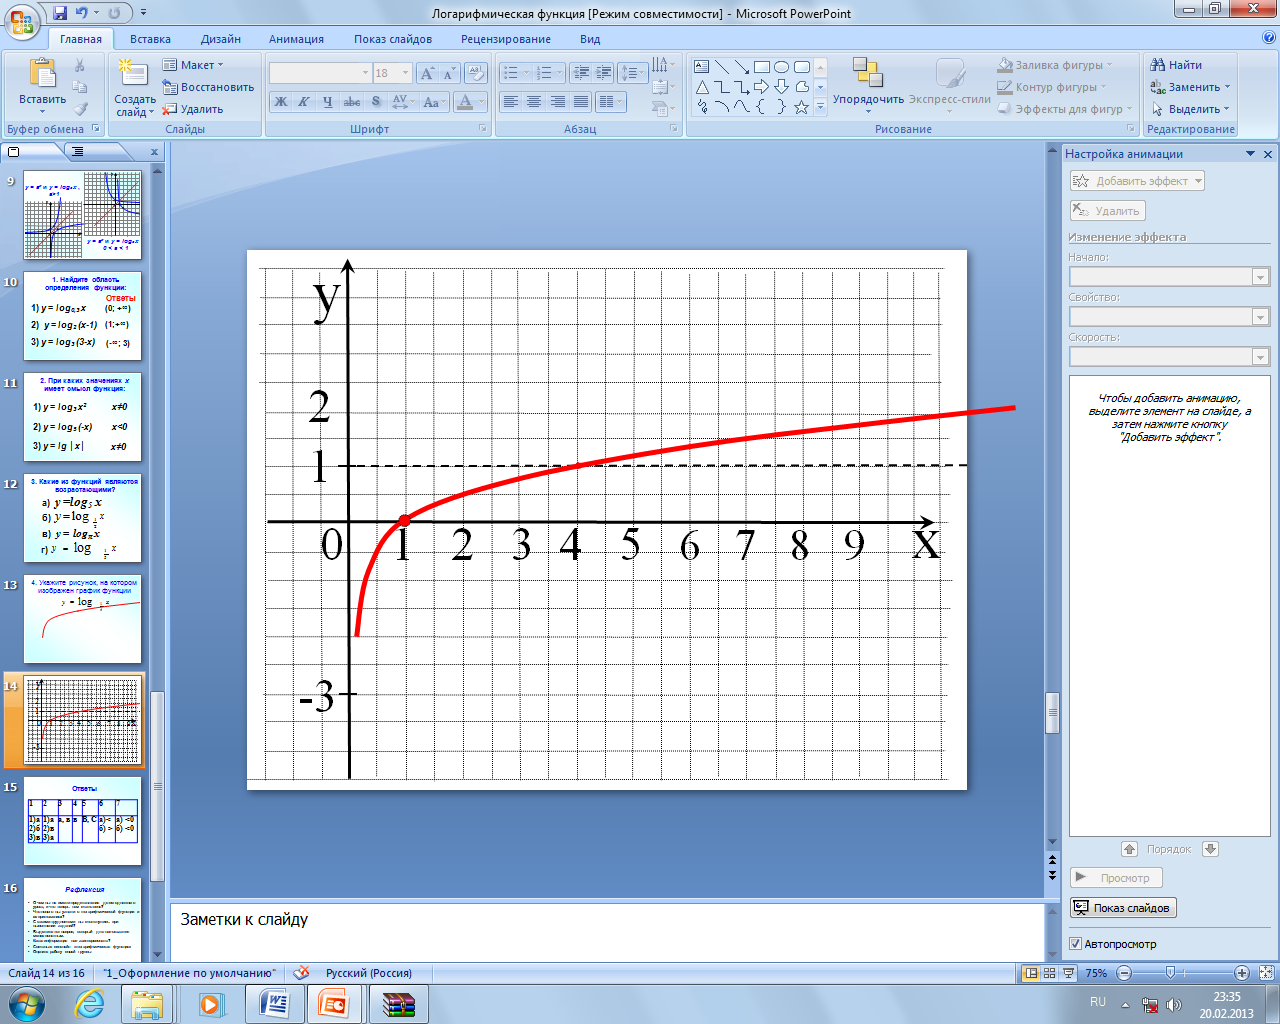Viewport: 1280px width, 1024px height.
Task: Switch to the outline tab in slides pane
Action: [x=77, y=152]
